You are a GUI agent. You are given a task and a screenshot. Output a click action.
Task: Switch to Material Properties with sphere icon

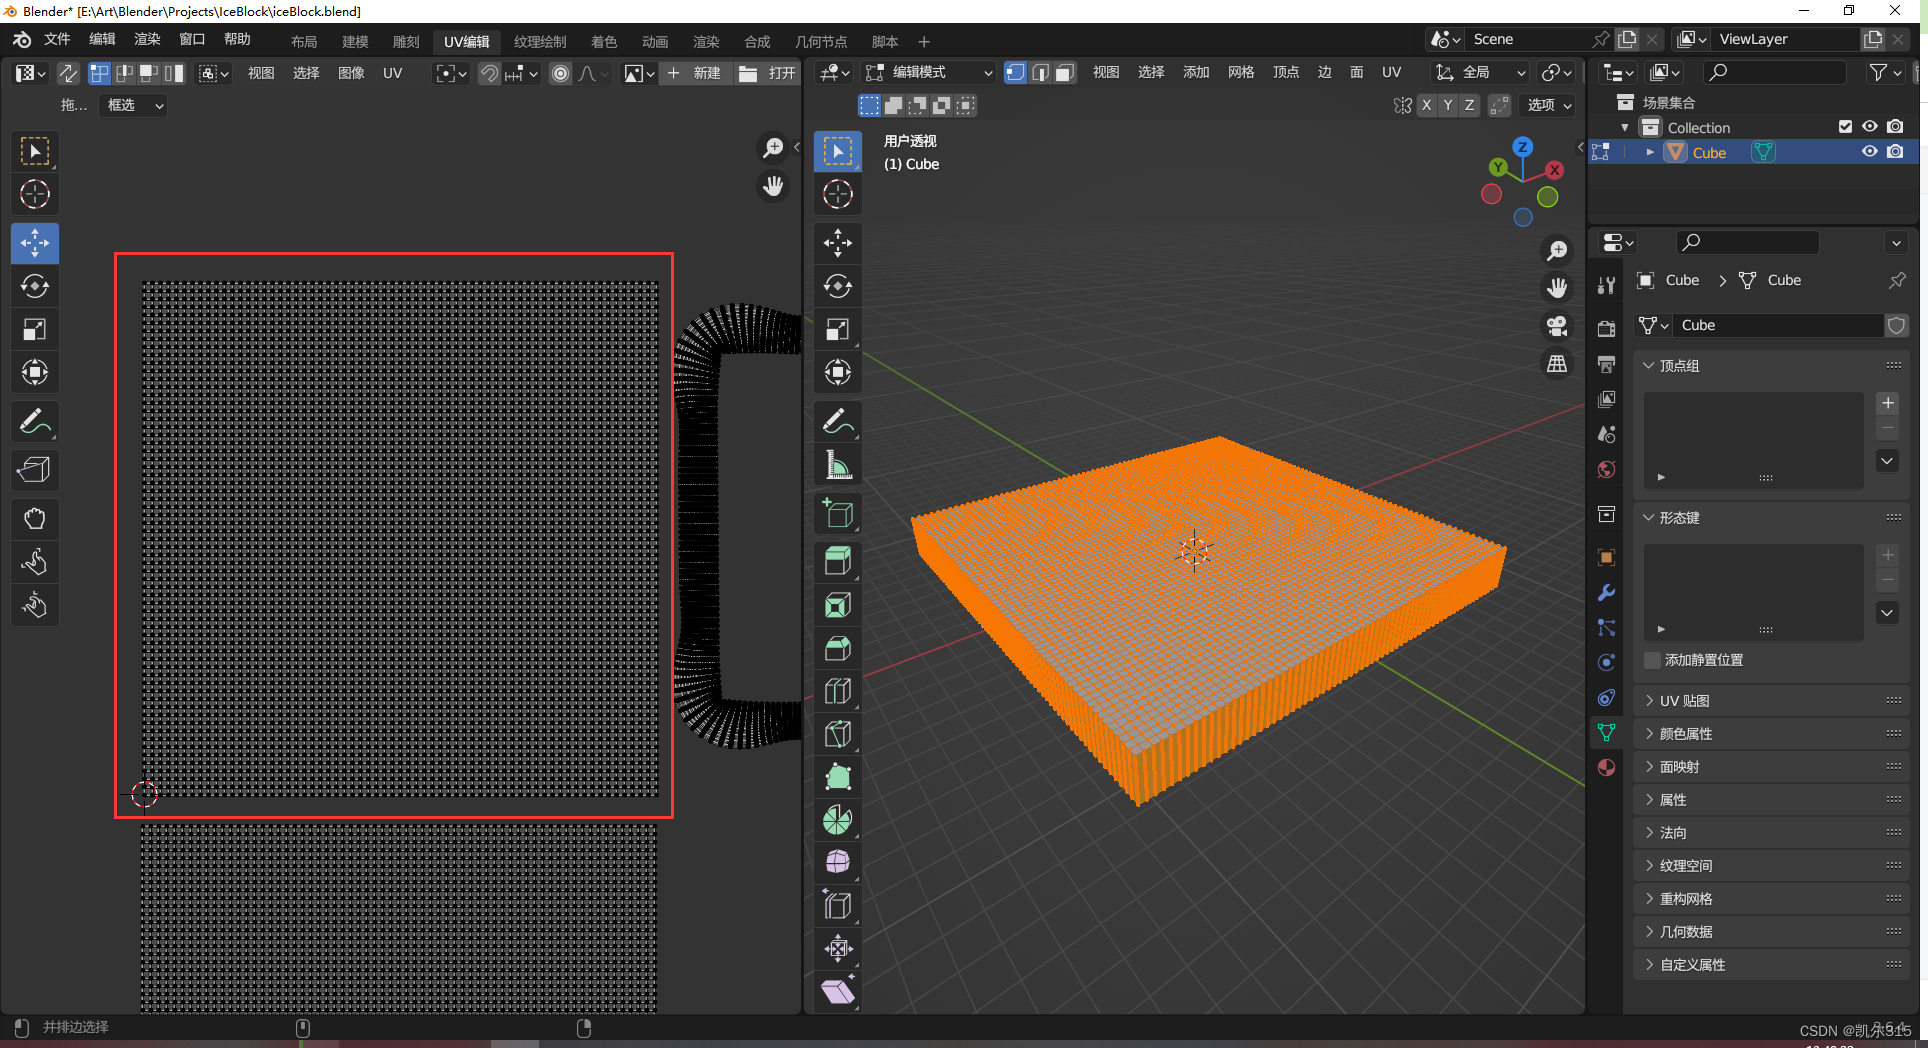coord(1606,767)
